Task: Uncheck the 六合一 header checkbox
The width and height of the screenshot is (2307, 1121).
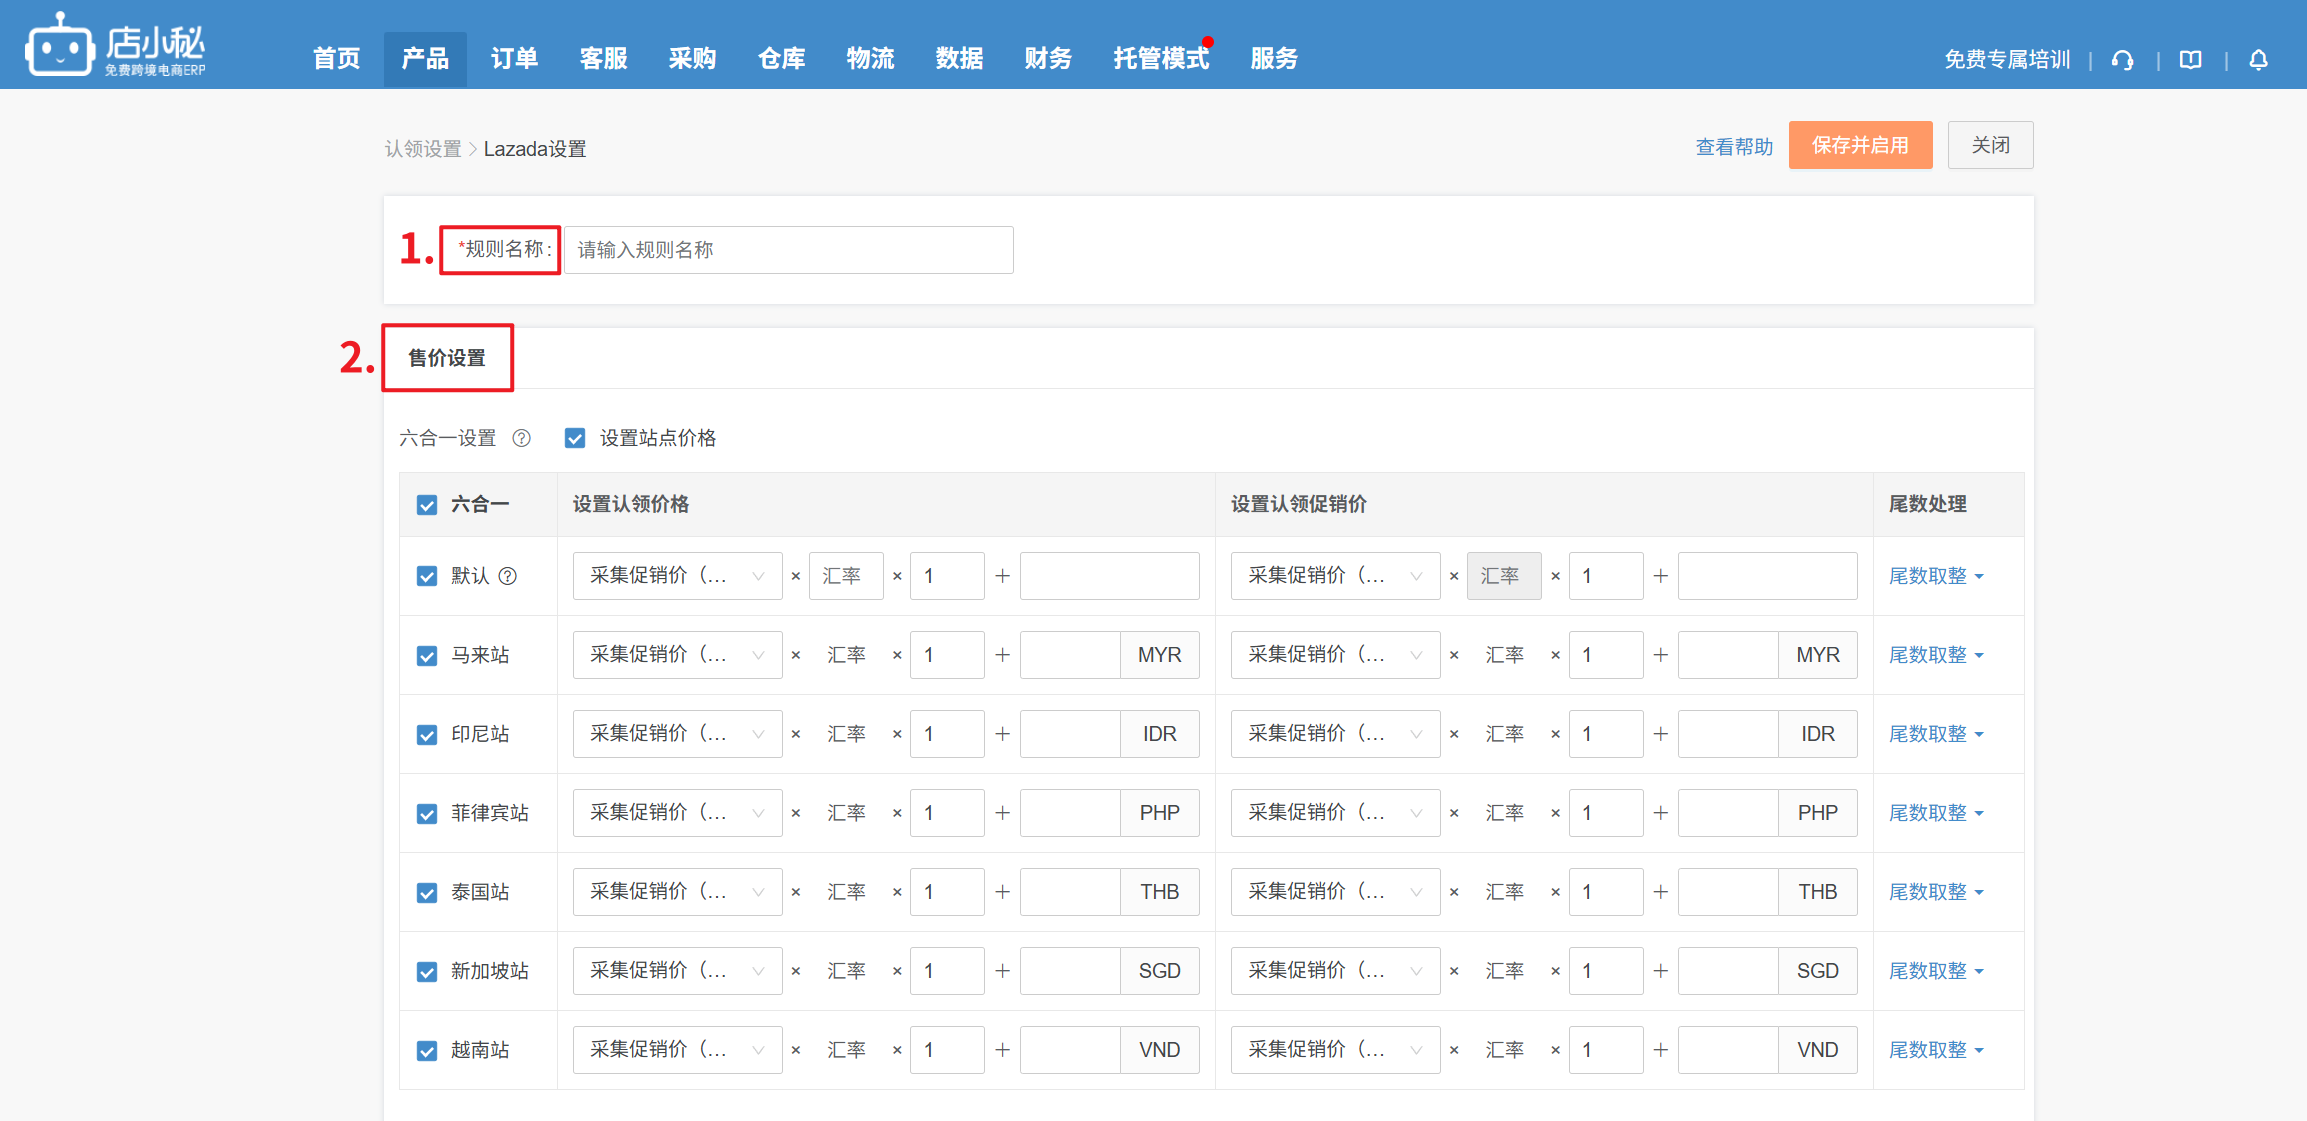Action: coord(427,505)
